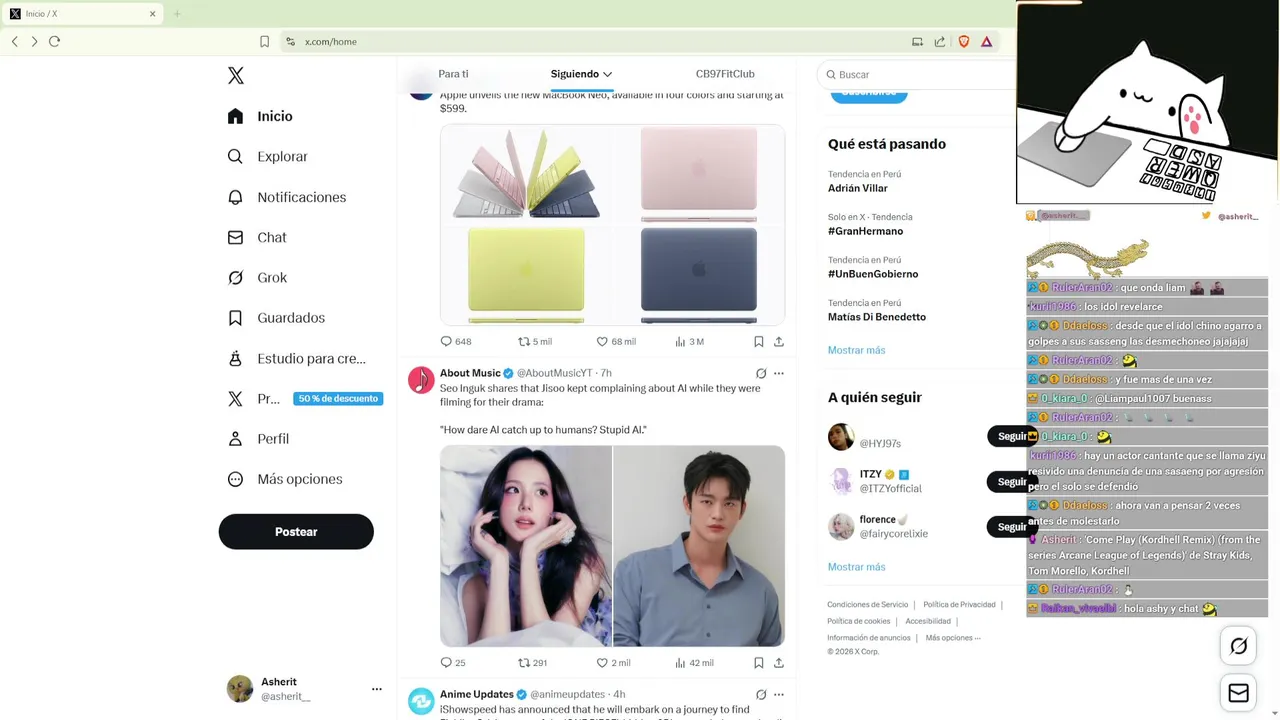Open Asherit account menu dots
The height and width of the screenshot is (720, 1280).
377,689
